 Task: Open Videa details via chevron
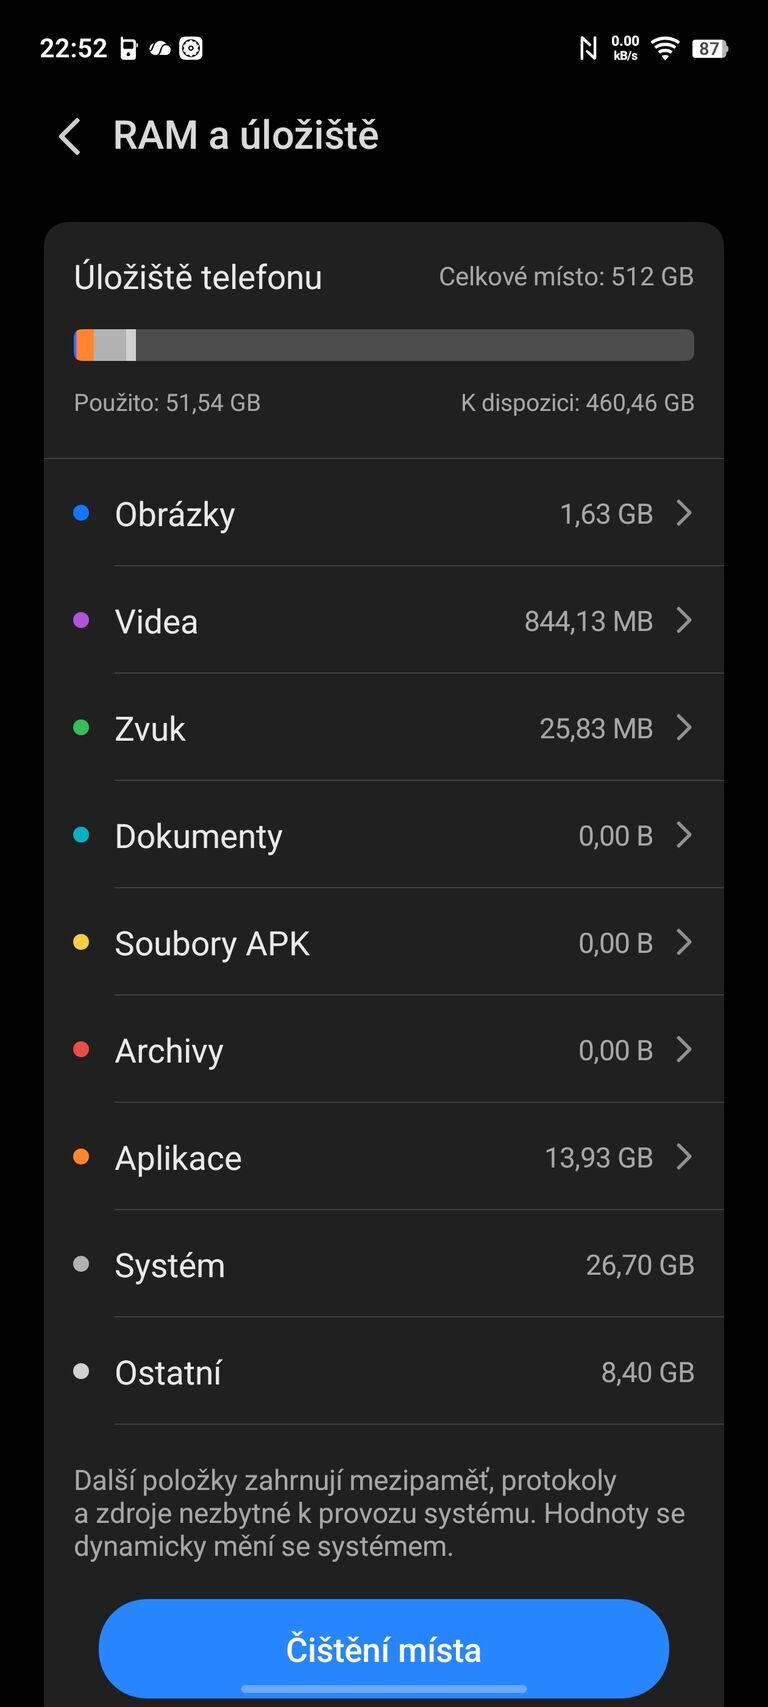(684, 621)
